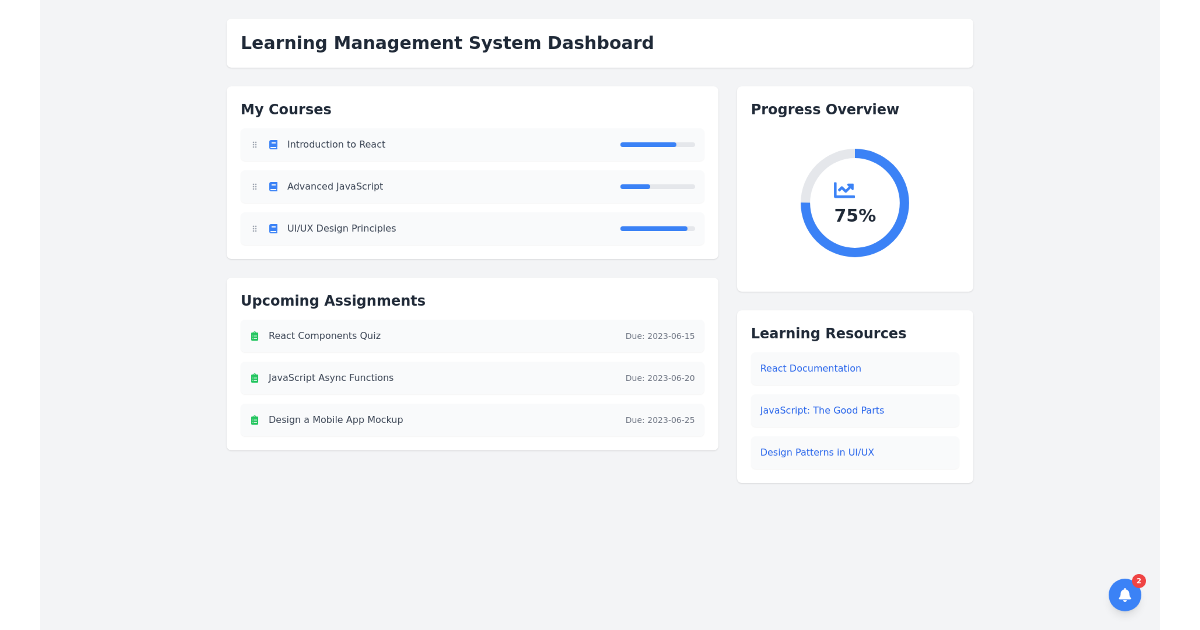Click the Advanced JavaScript book icon
Image resolution: width=1200 pixels, height=630 pixels.
pyautogui.click(x=272, y=186)
